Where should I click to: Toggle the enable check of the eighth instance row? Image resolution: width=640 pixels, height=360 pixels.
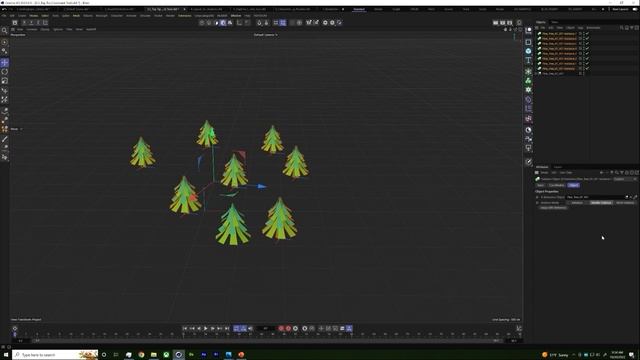[x=587, y=69]
